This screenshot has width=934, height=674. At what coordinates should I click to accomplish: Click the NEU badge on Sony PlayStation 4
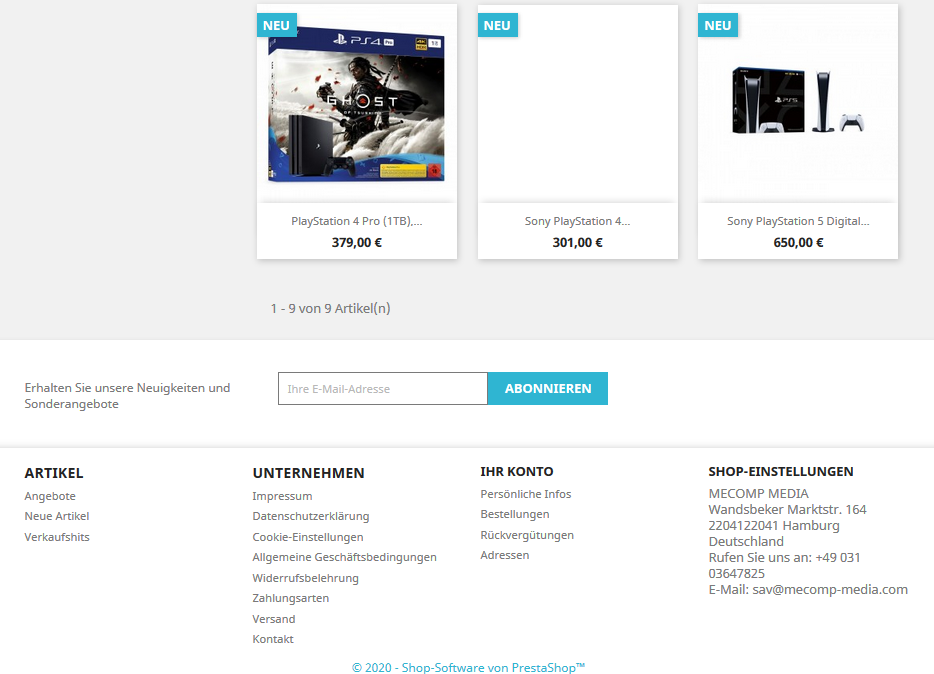click(497, 26)
